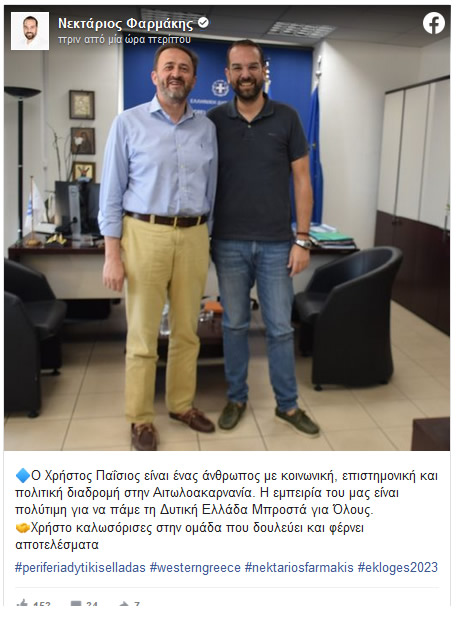Open the photo of the two men
Screen dimensions: 459x618
click(x=227, y=228)
